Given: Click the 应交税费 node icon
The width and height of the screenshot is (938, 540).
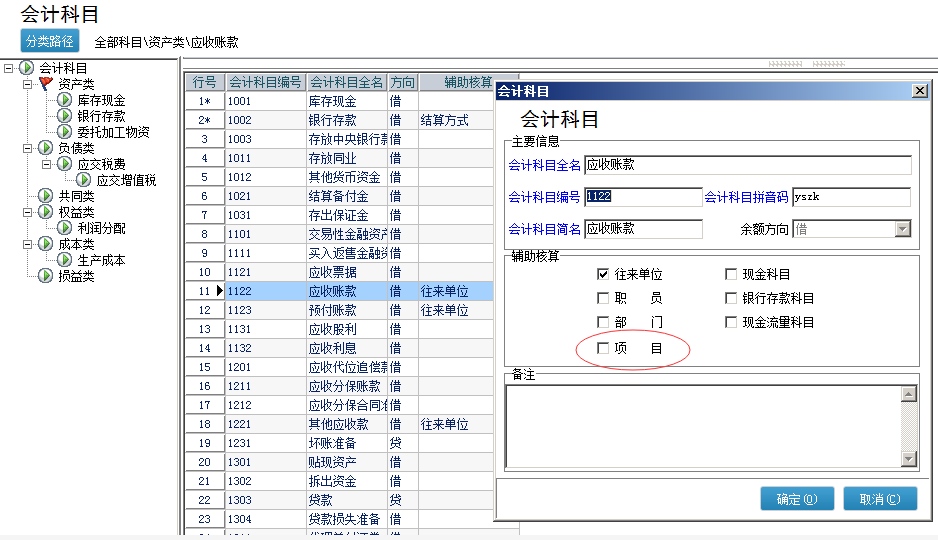Looking at the screenshot, I should [65, 163].
